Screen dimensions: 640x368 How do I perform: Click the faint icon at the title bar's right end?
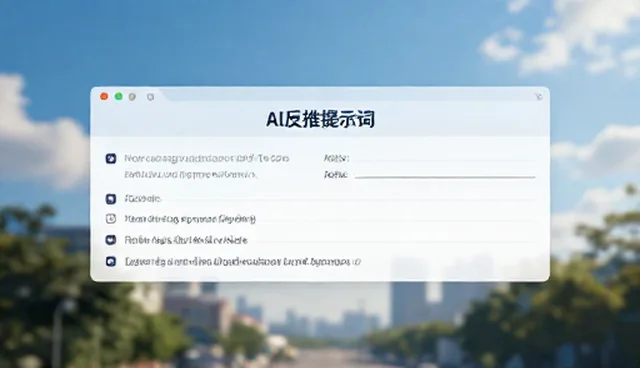pos(538,97)
